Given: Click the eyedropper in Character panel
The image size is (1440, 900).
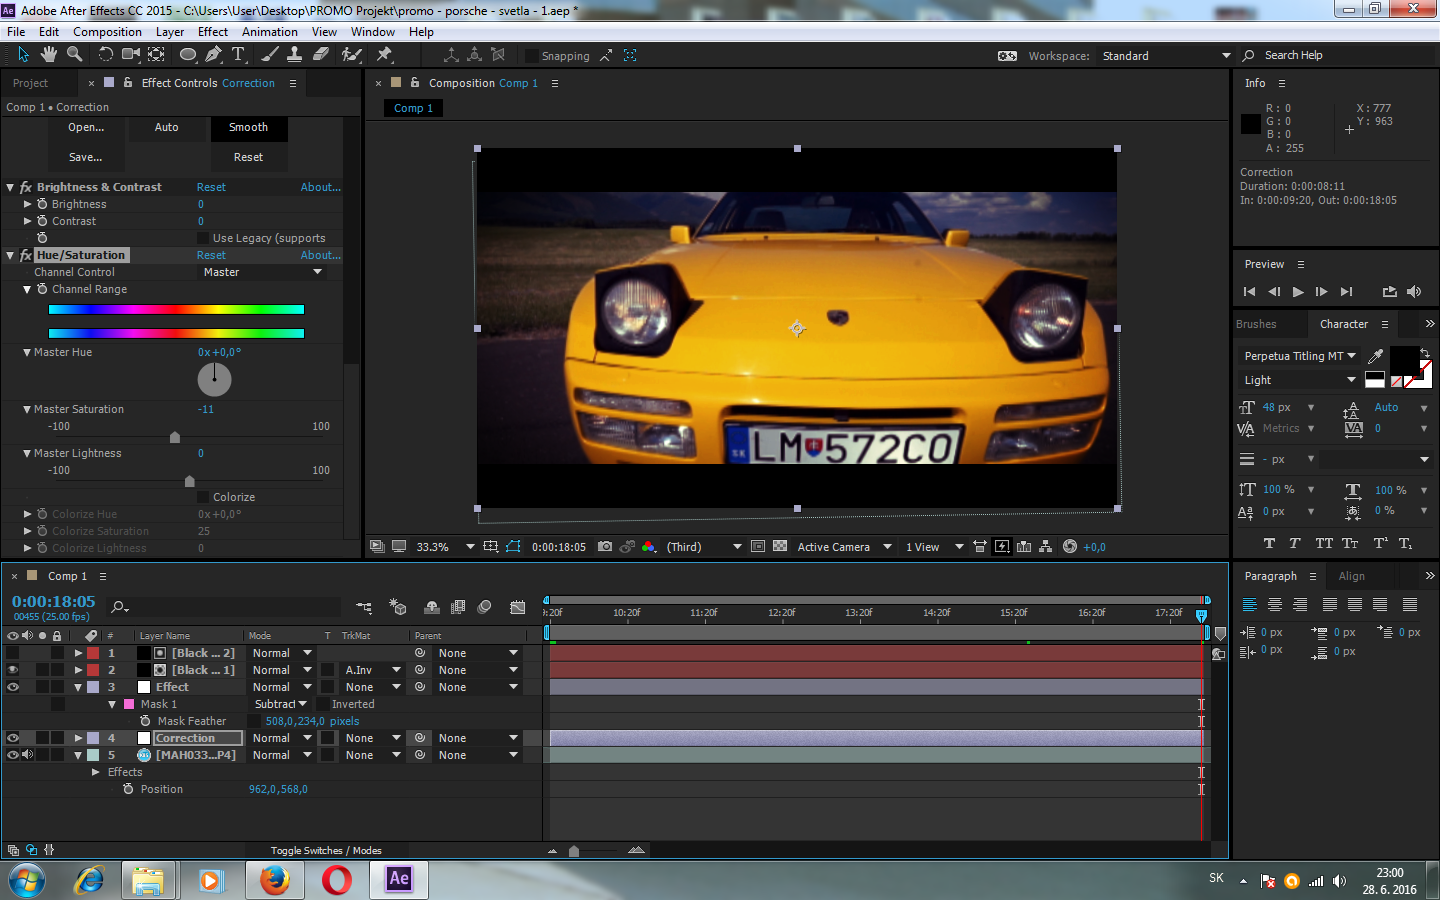Looking at the screenshot, I should 1376,356.
